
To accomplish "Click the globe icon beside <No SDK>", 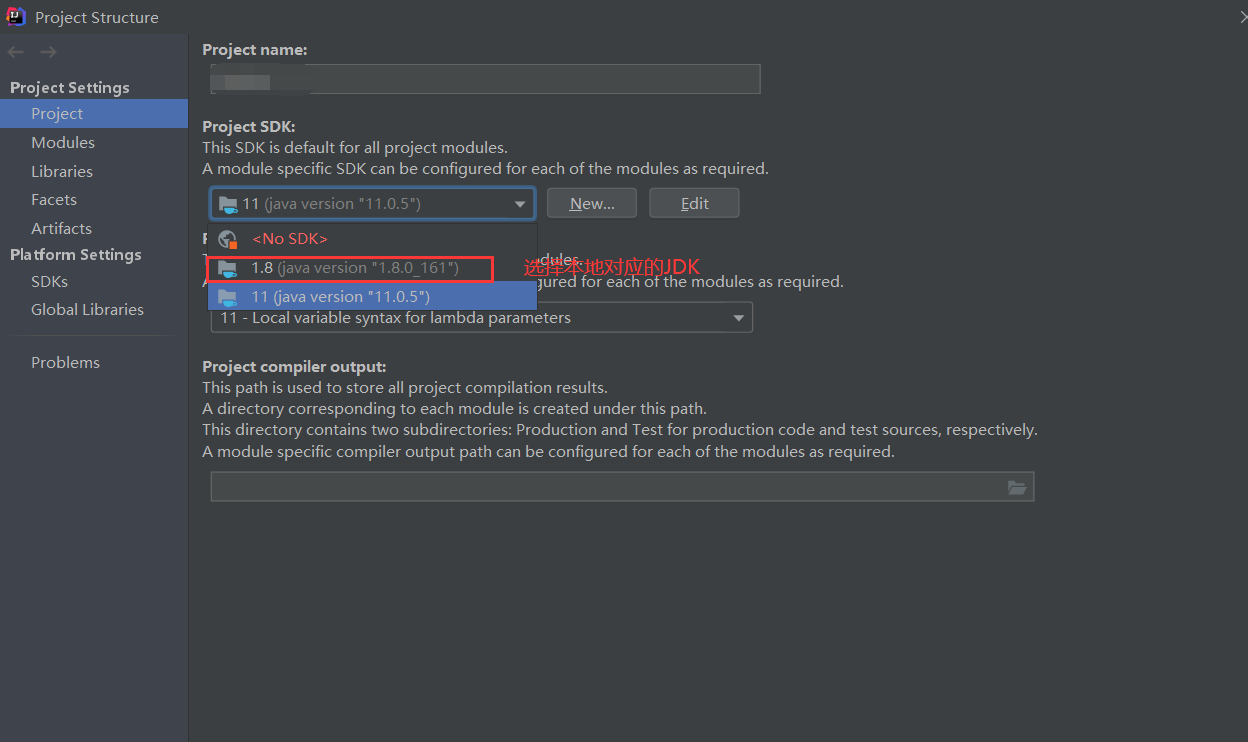I will tap(226, 239).
